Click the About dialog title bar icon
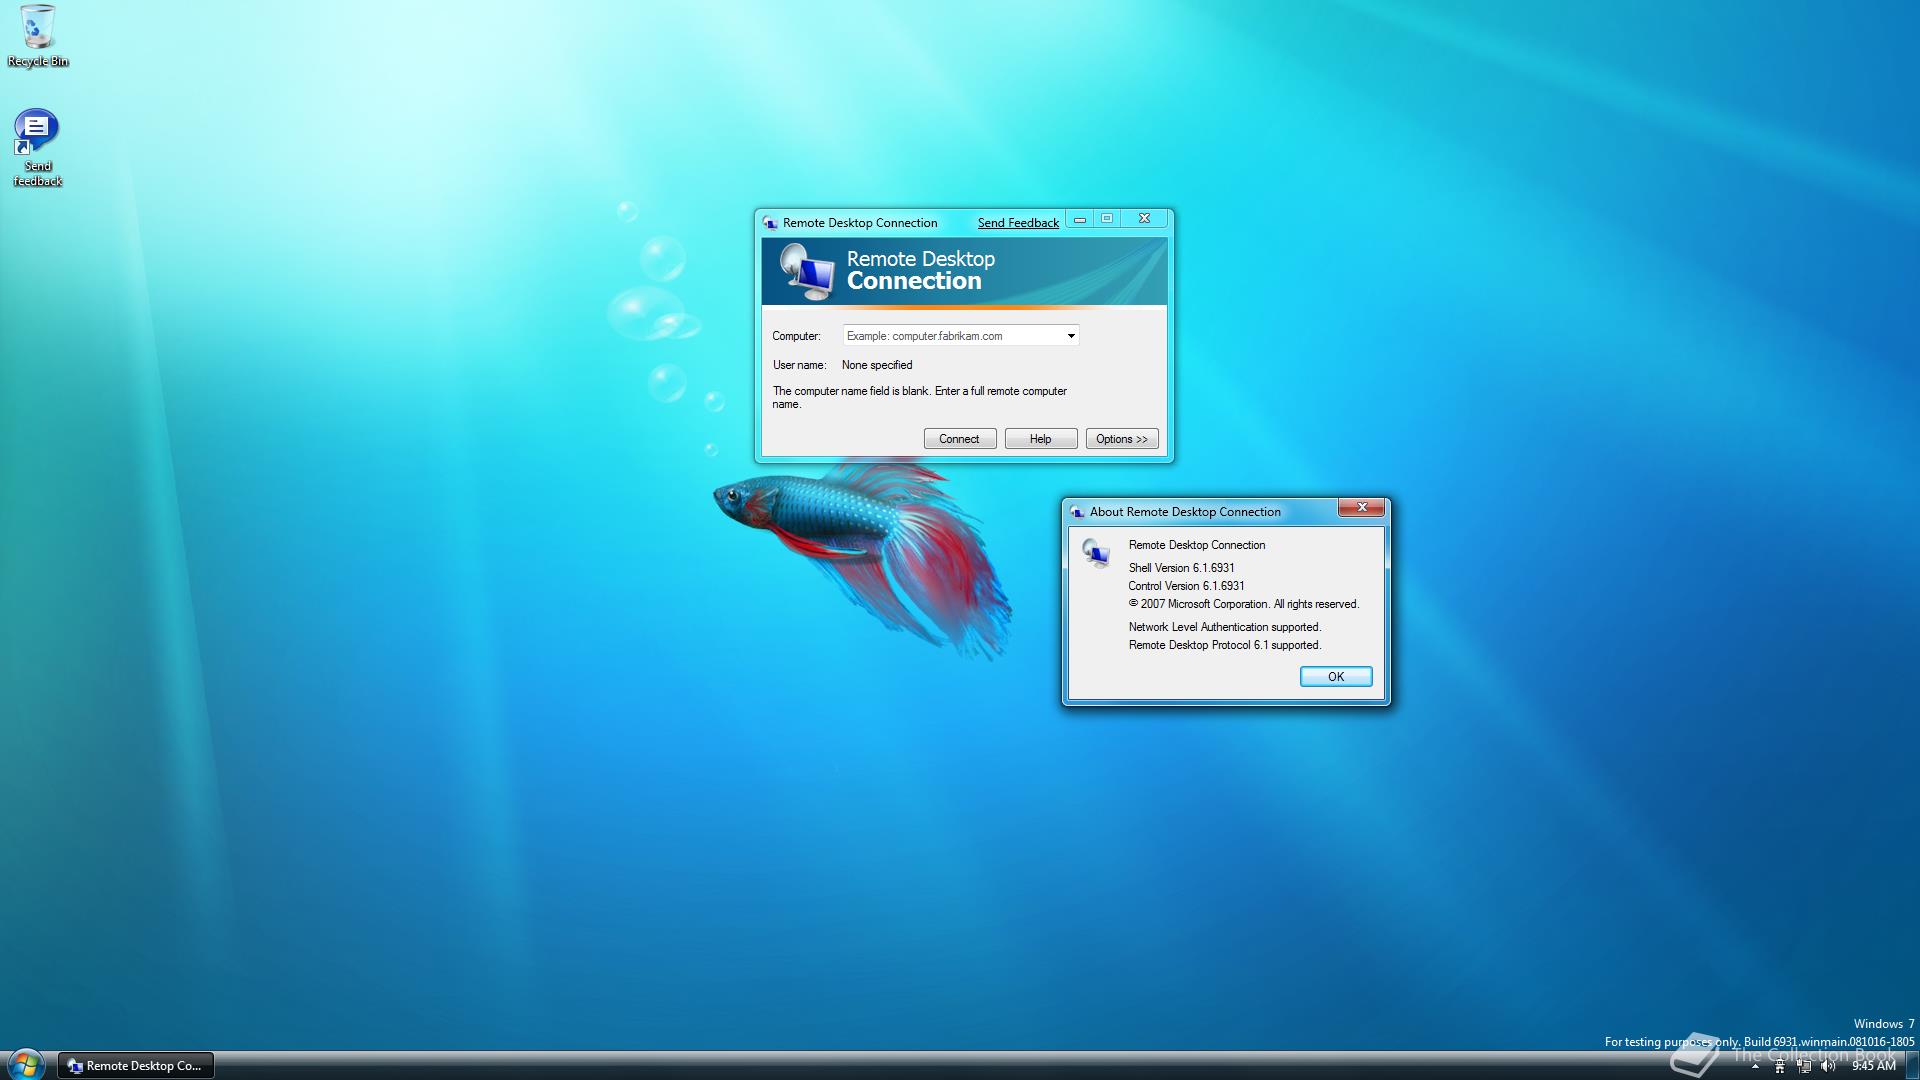The width and height of the screenshot is (1920, 1080). coord(1077,512)
